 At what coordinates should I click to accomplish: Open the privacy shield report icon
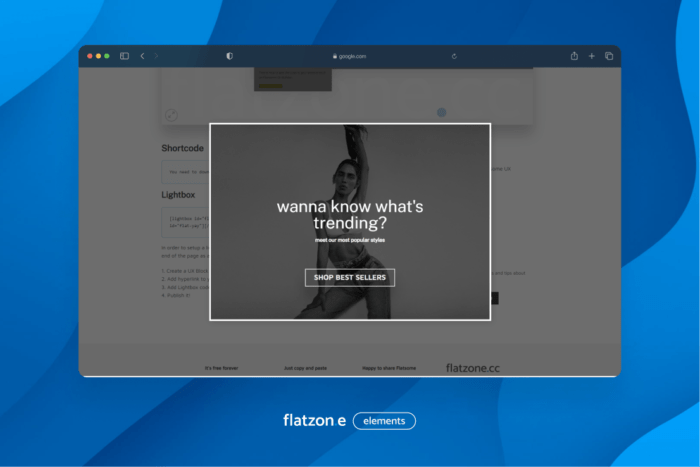point(229,56)
